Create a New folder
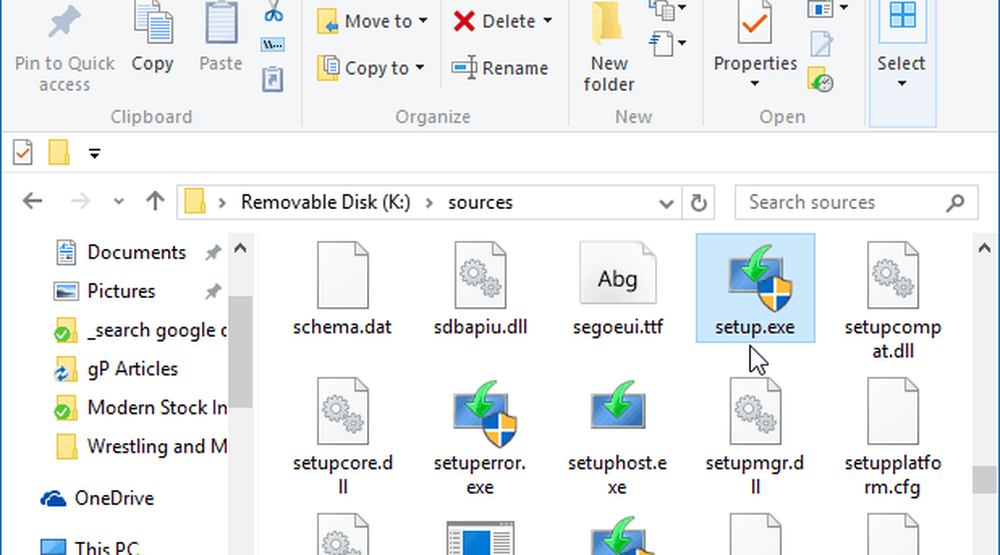The height and width of the screenshot is (555, 1000). pyautogui.click(x=608, y=48)
